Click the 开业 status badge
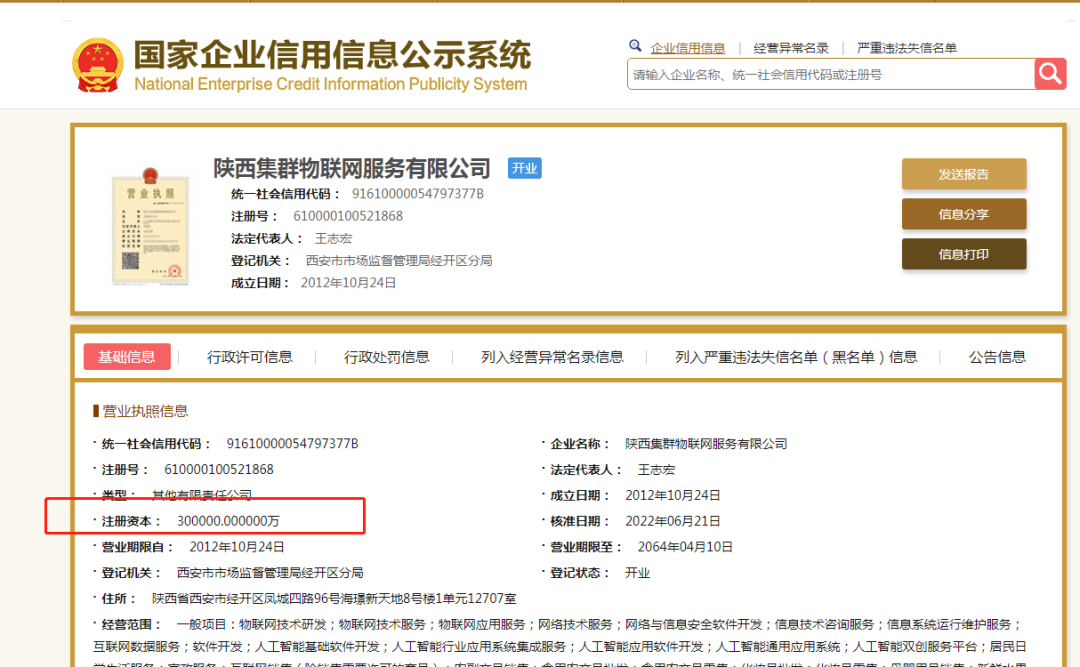The image size is (1080, 667). coord(524,168)
